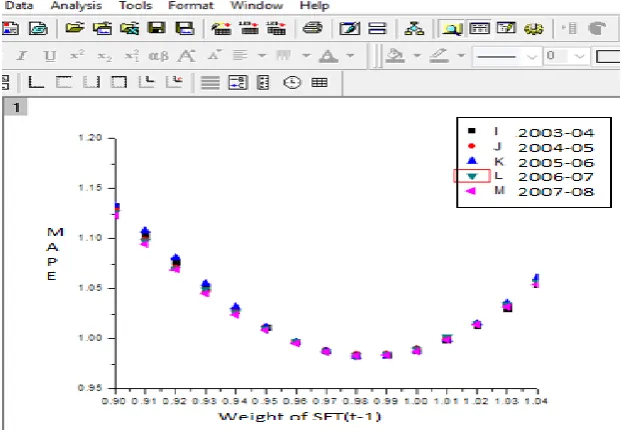Toggle Superscript-Subscript combined formatting
Image resolution: width=621 pixels, height=430 pixels.
[132, 56]
